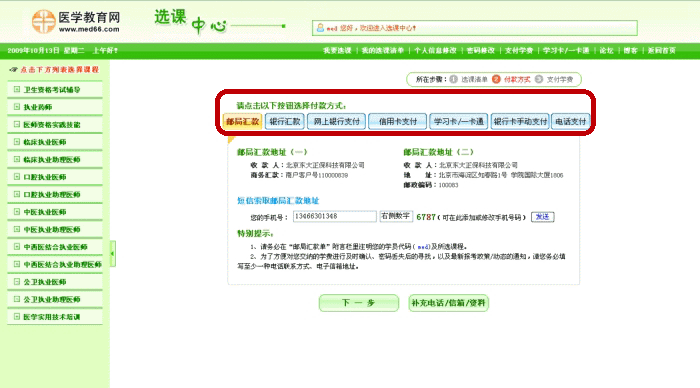Click 选课清单 step label text
The height and width of the screenshot is (388, 700).
474,79
